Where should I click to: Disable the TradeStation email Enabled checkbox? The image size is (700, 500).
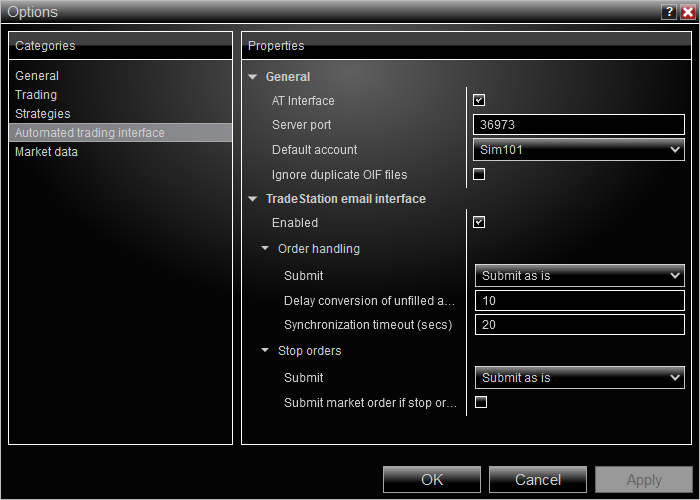tap(479, 222)
